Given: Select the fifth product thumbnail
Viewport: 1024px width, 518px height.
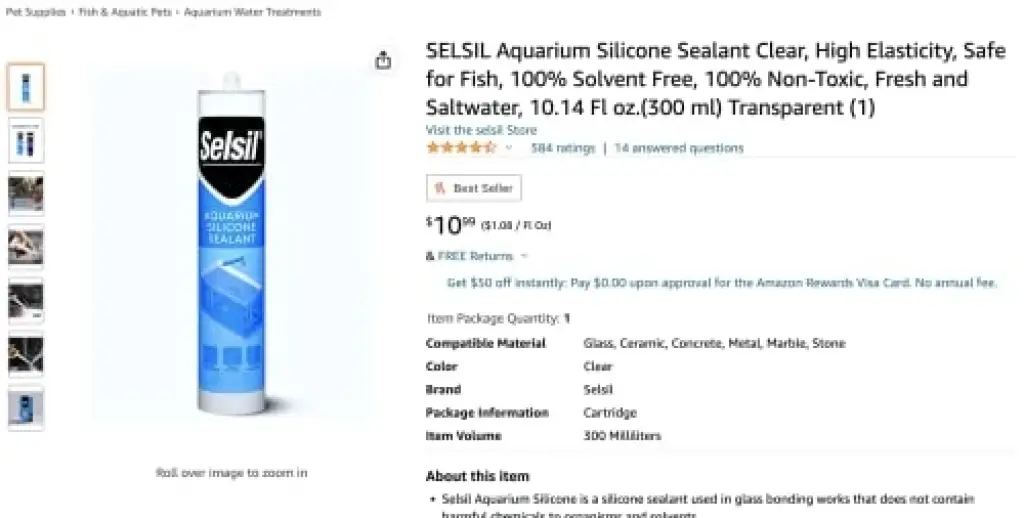Looking at the screenshot, I should [x=26, y=301].
